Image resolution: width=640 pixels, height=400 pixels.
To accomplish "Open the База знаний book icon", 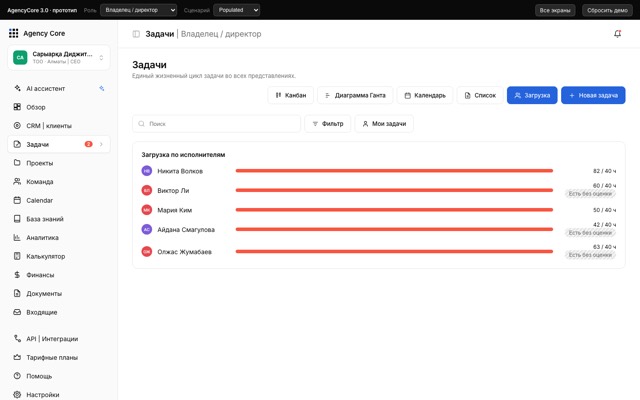I will tap(17, 219).
